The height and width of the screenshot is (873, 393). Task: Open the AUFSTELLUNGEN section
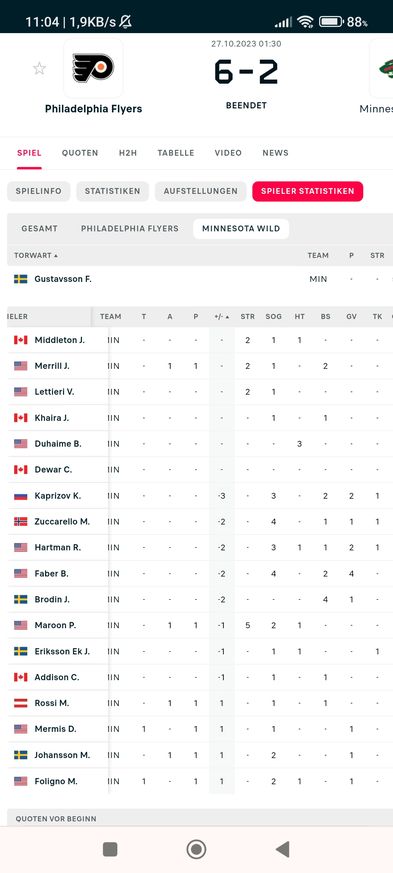(x=200, y=191)
